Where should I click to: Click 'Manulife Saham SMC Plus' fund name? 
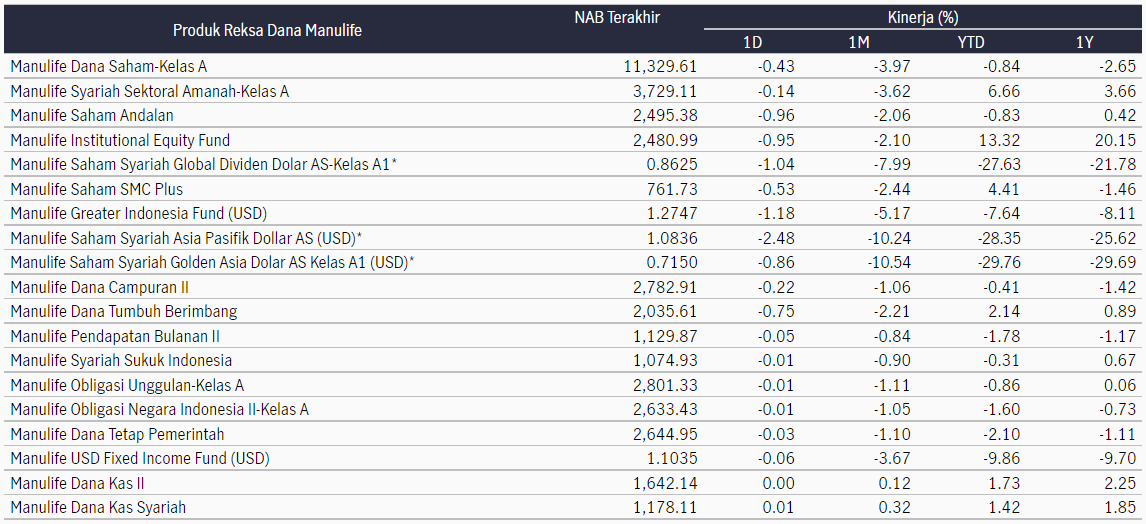[x=96, y=189]
